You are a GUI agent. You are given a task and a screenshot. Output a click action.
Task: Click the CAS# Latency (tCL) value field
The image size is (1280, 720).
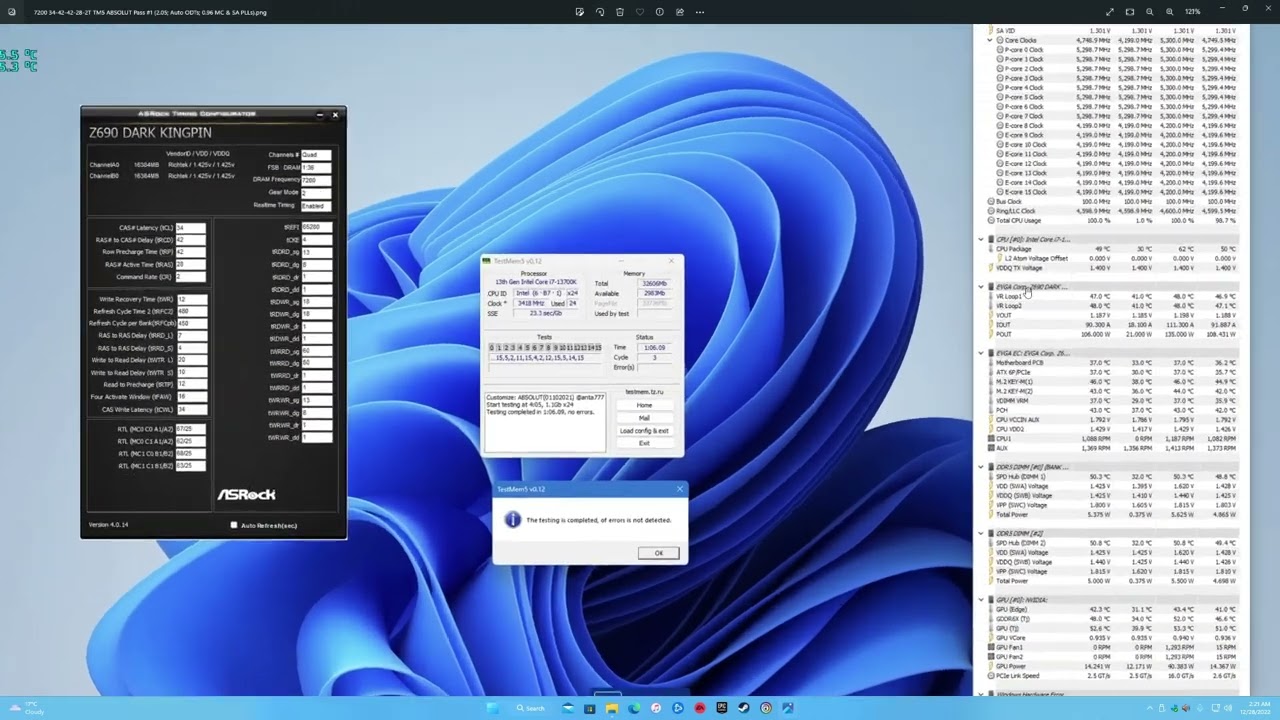190,228
